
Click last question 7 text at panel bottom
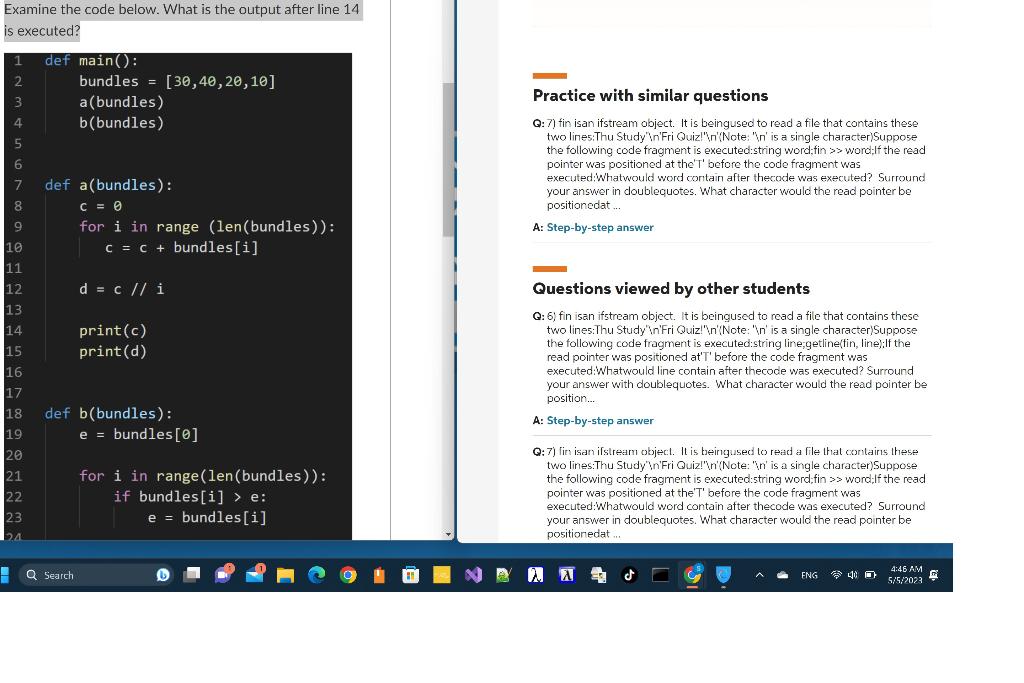(736, 492)
